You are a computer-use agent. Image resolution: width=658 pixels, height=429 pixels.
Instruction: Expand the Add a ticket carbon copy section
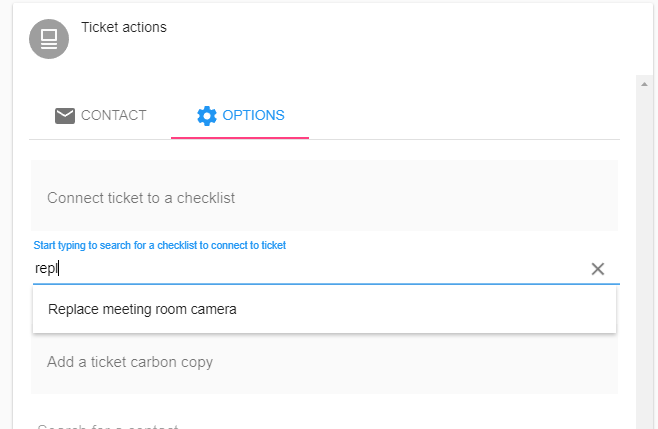(324, 362)
